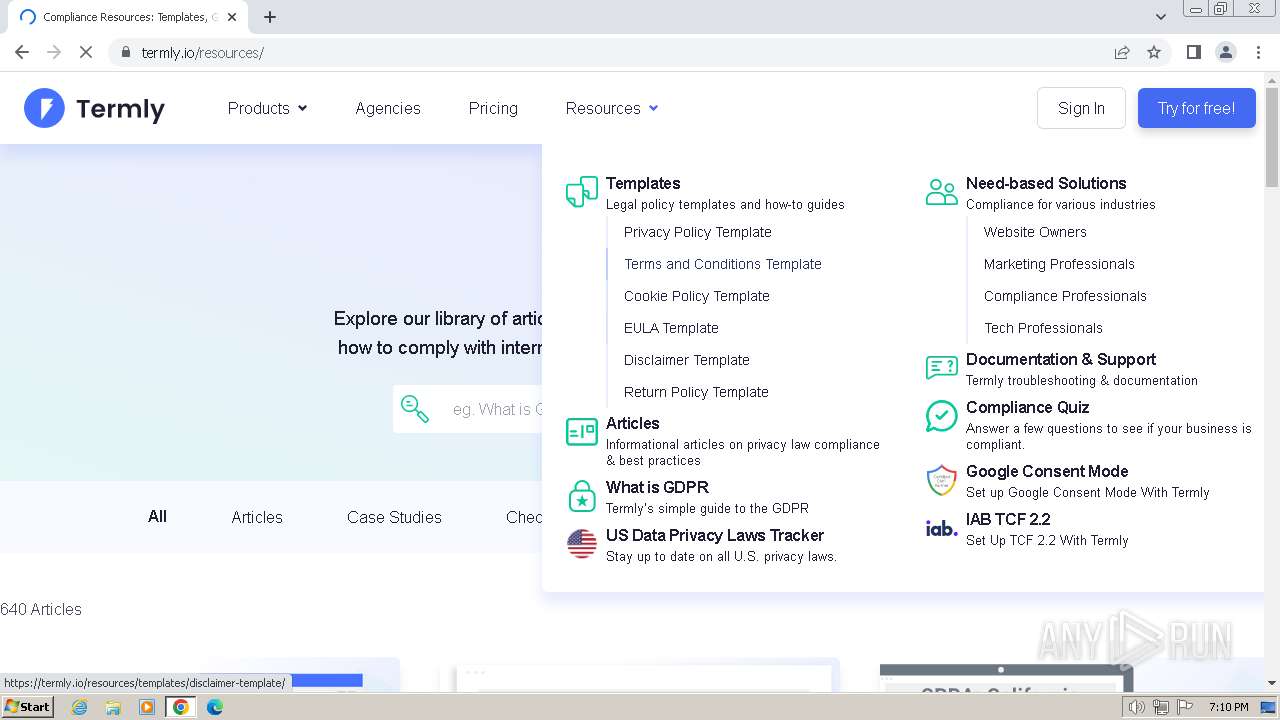The height and width of the screenshot is (720, 1280).
Task: Open the US Data Privacy Laws Tracker
Action: pyautogui.click(x=715, y=535)
